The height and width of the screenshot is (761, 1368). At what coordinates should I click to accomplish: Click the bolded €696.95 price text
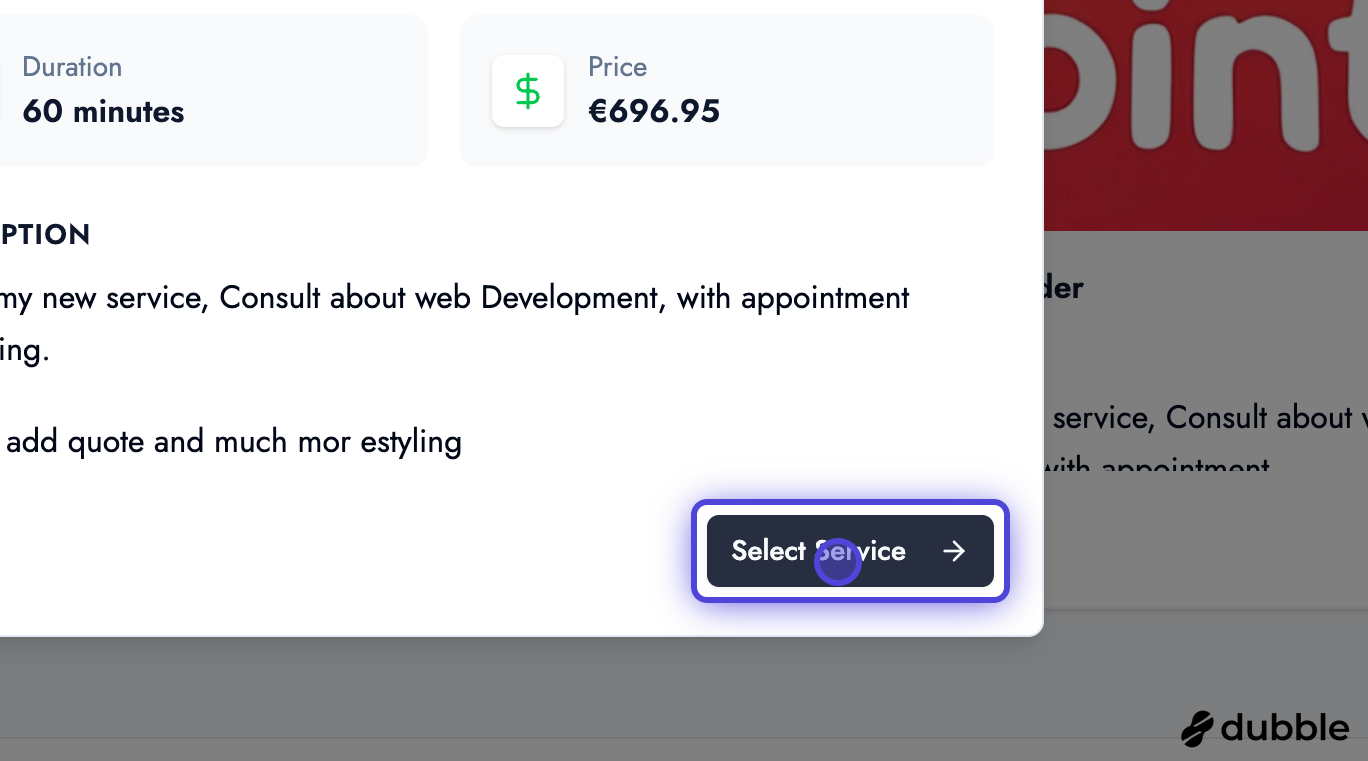655,111
